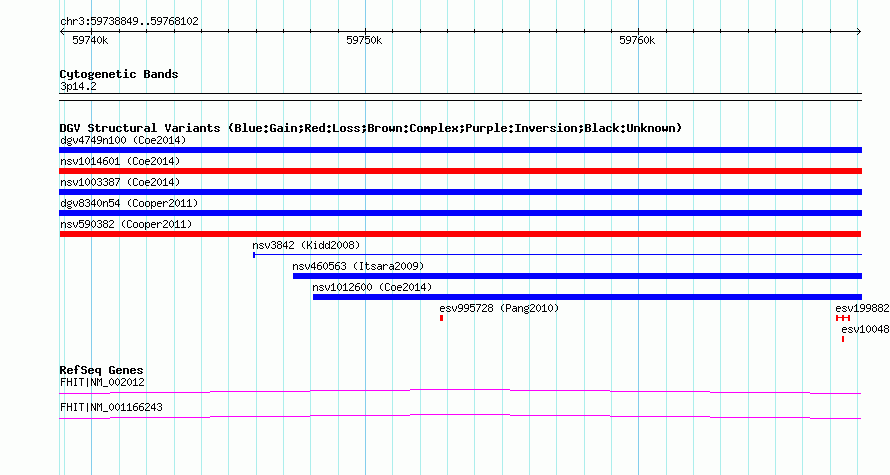Viewport: 890px width, 475px height.
Task: Click the 59740k ruler tick label
Action: pos(90,40)
